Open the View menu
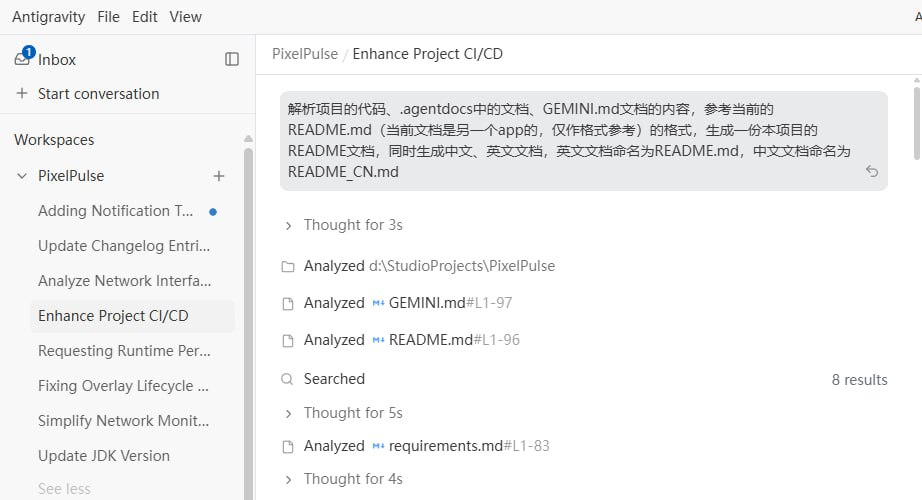Viewport: 922px width, 500px height. pyautogui.click(x=185, y=16)
